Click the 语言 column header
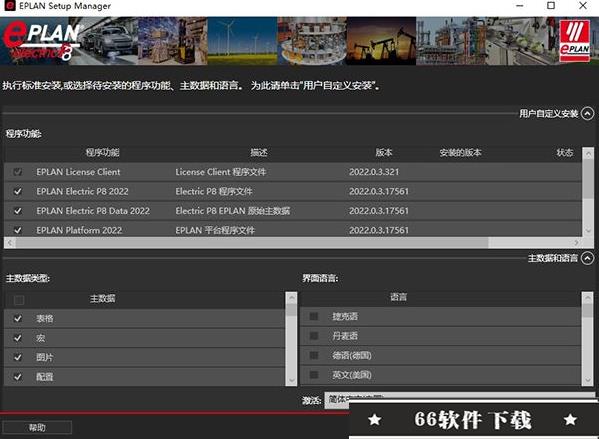Viewport: 599px width, 439px height. click(398, 297)
